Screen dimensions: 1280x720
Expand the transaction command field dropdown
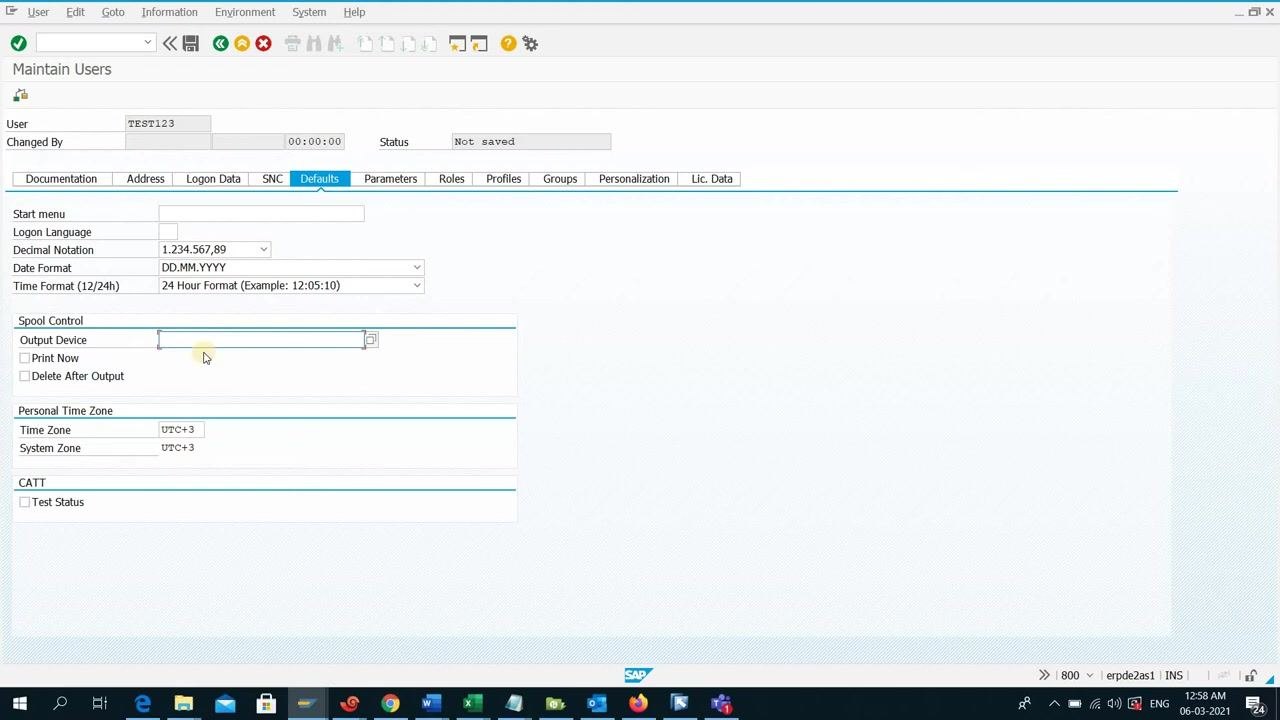148,42
